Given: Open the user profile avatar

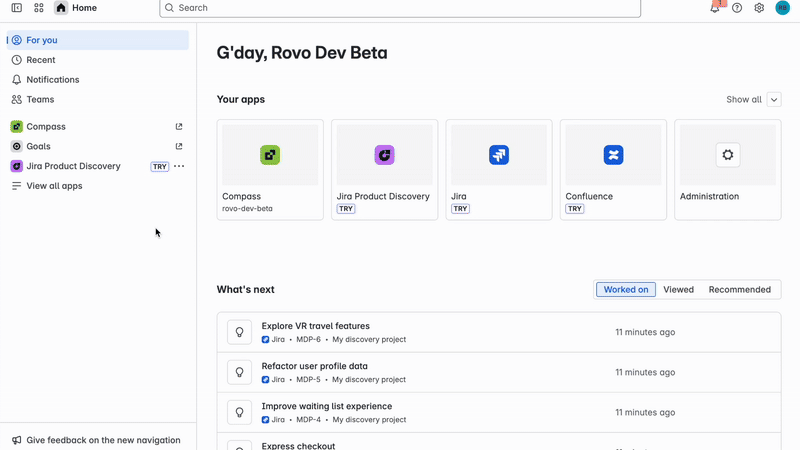Looking at the screenshot, I should tap(782, 8).
